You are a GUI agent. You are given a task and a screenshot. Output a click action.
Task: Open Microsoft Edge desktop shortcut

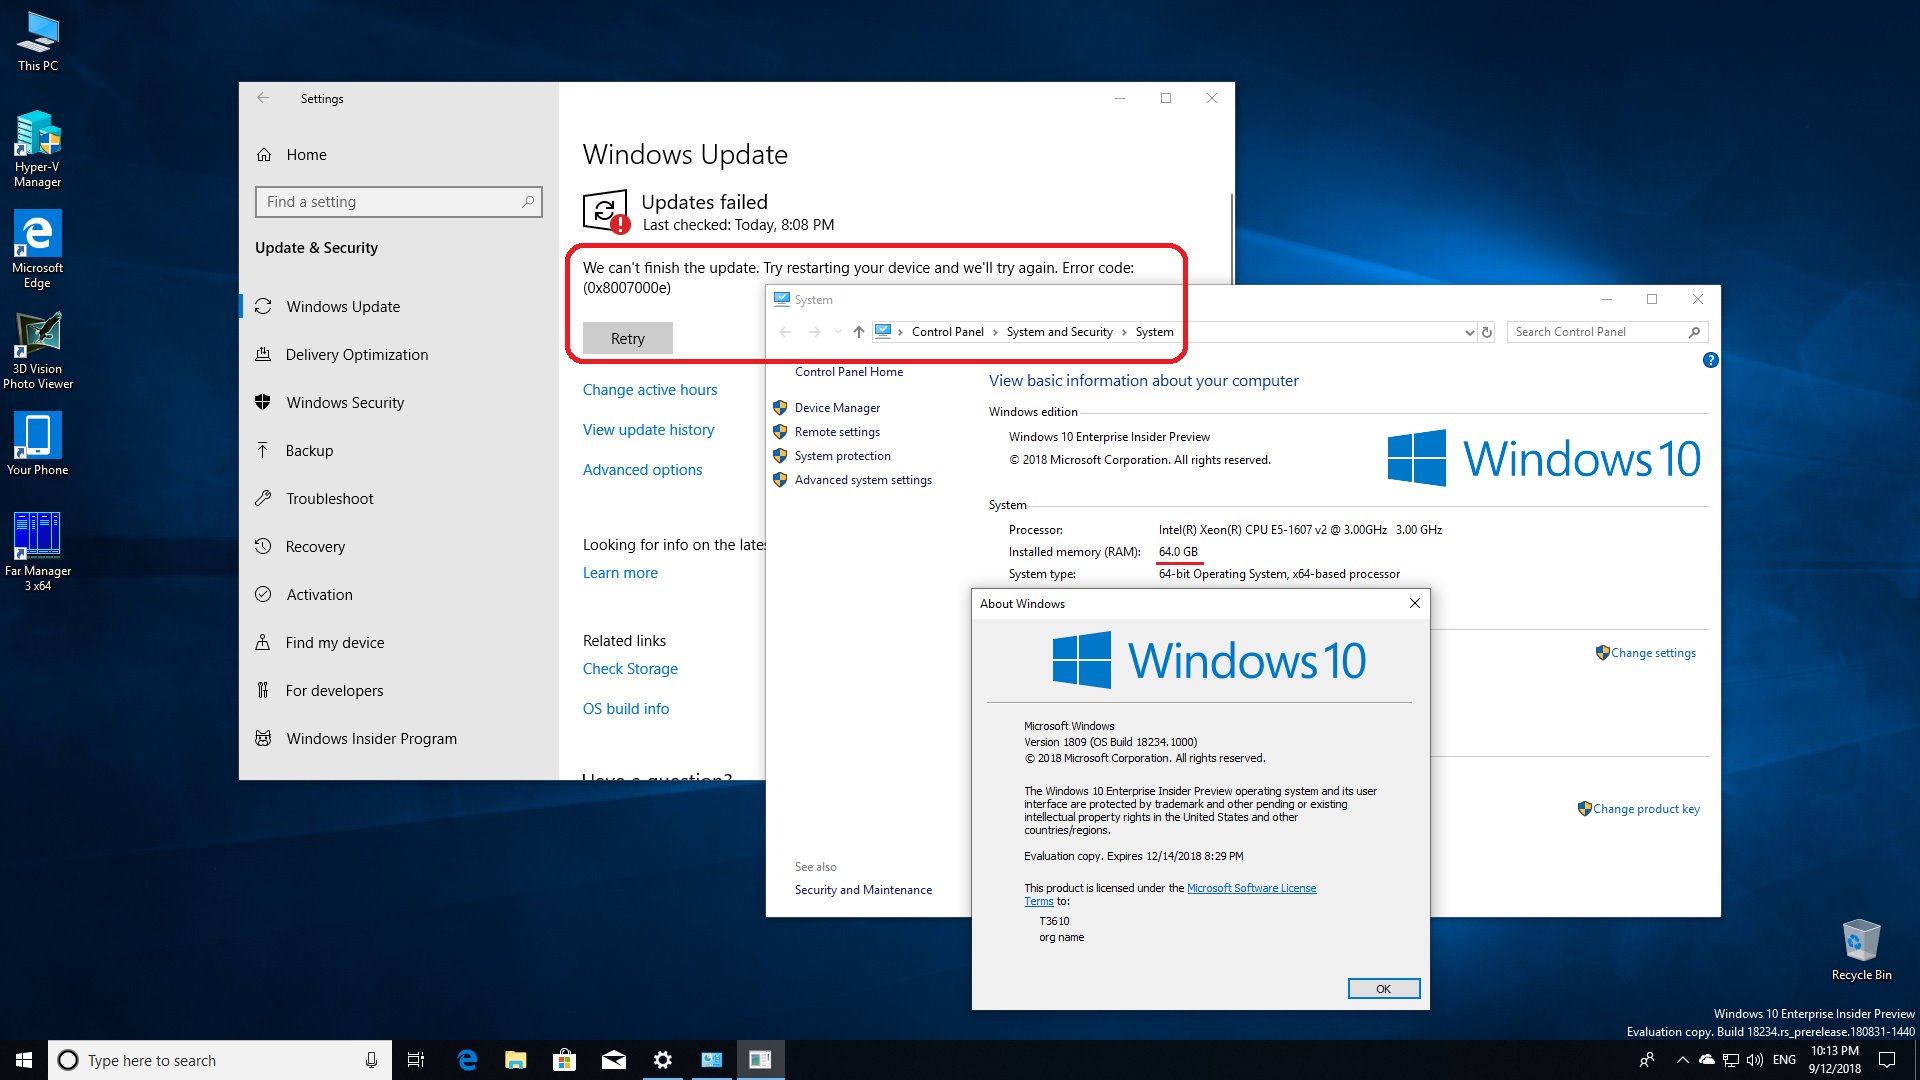pyautogui.click(x=38, y=249)
